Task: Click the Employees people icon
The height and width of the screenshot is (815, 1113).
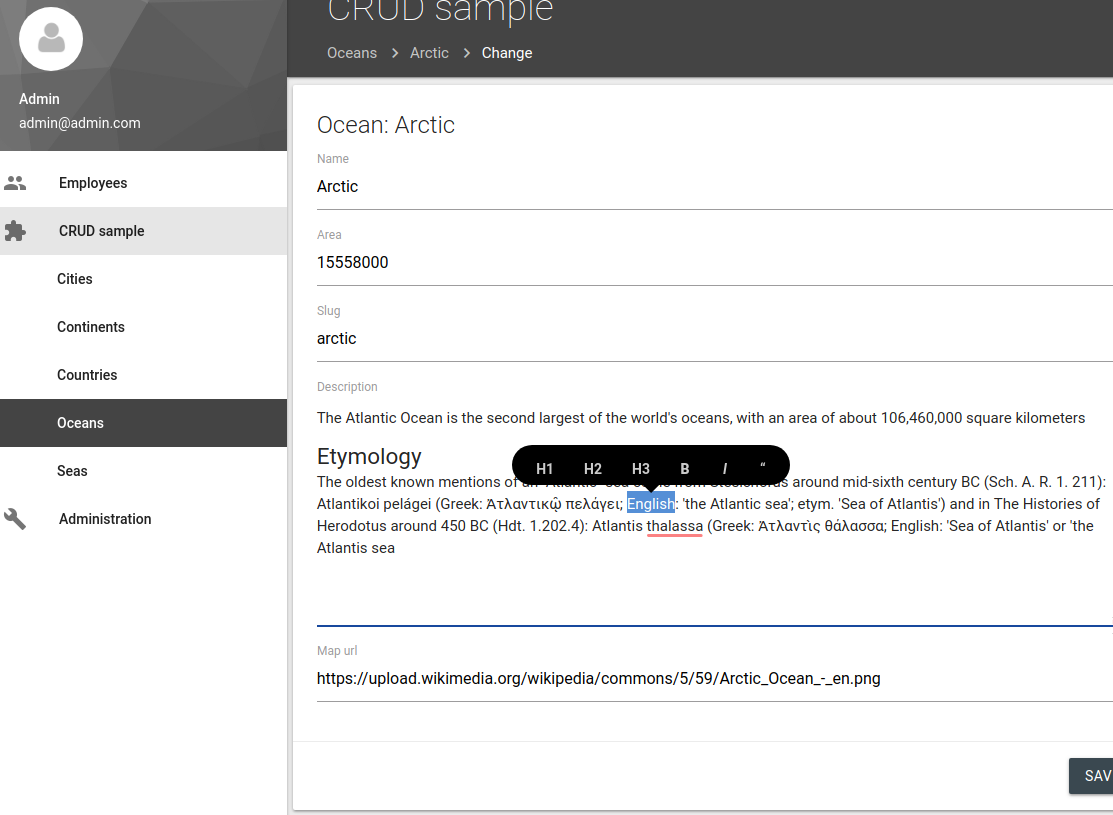Action: pos(15,183)
